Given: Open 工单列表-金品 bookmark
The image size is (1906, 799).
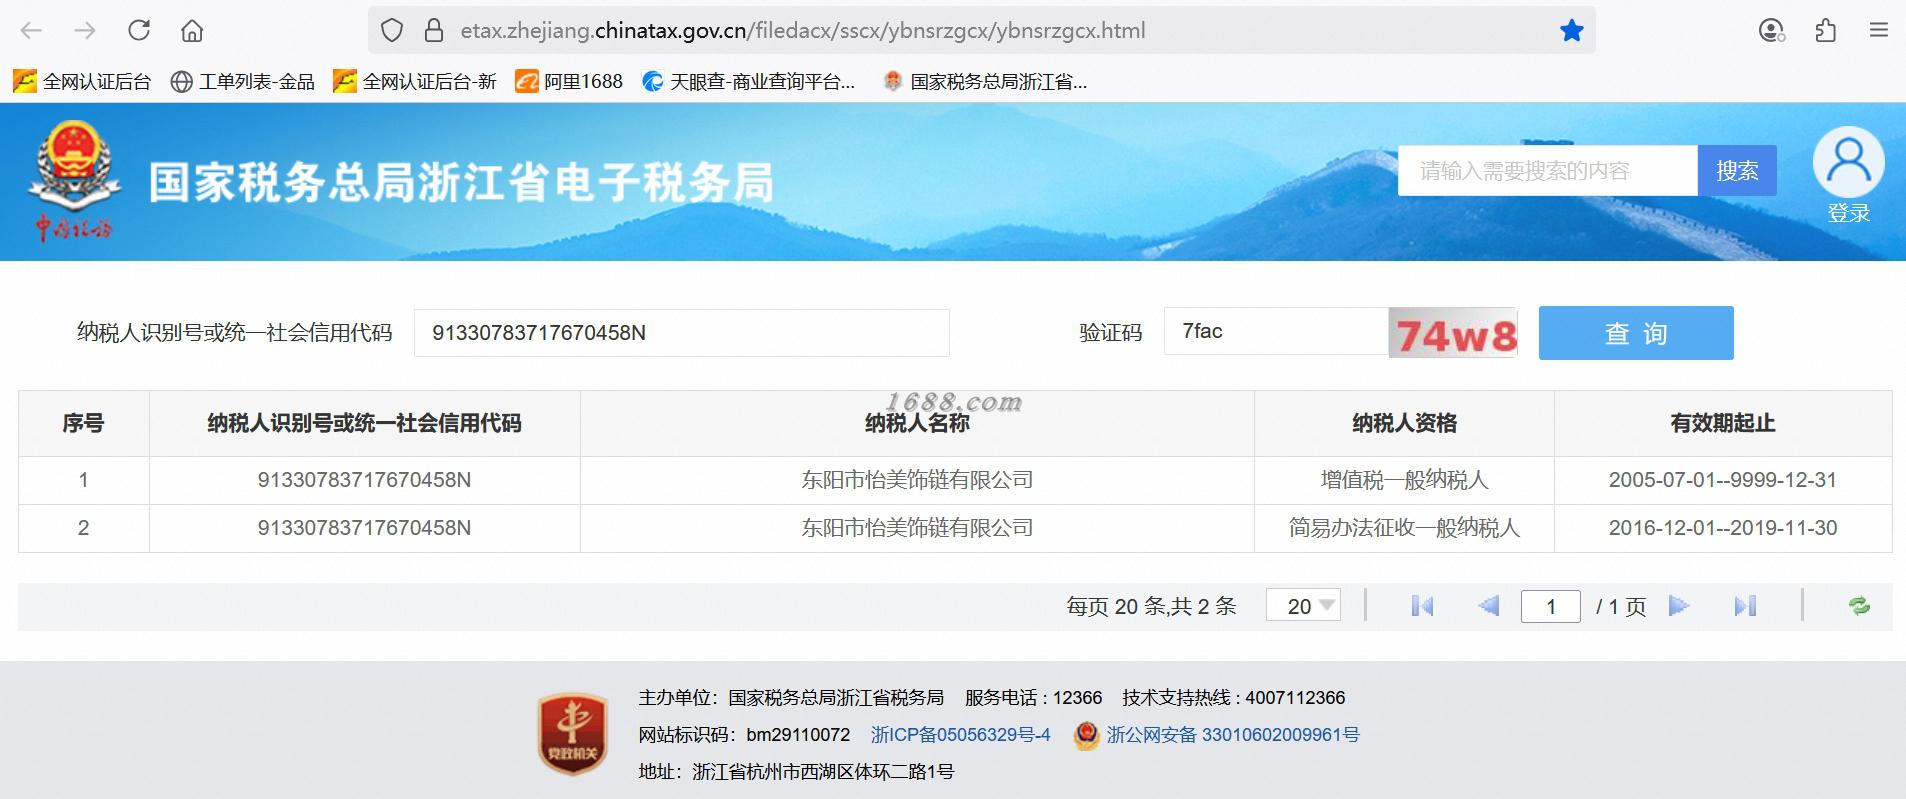Looking at the screenshot, I should [243, 82].
